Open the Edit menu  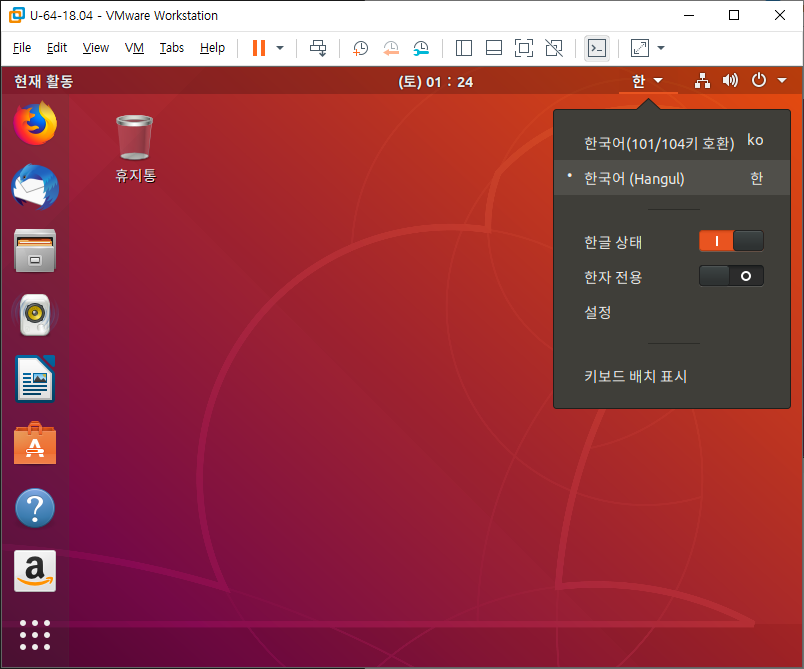[x=57, y=48]
